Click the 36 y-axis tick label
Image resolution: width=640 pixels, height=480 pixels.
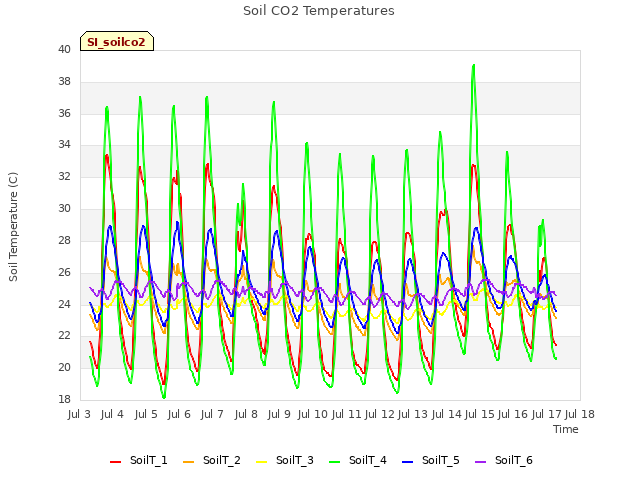(x=64, y=113)
